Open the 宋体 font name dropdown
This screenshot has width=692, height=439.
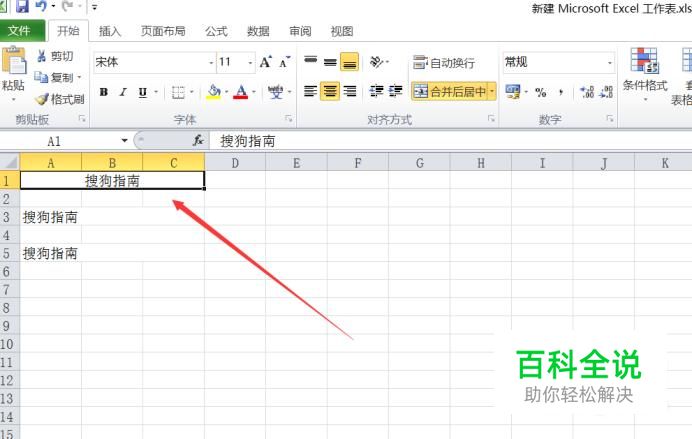tap(211, 63)
